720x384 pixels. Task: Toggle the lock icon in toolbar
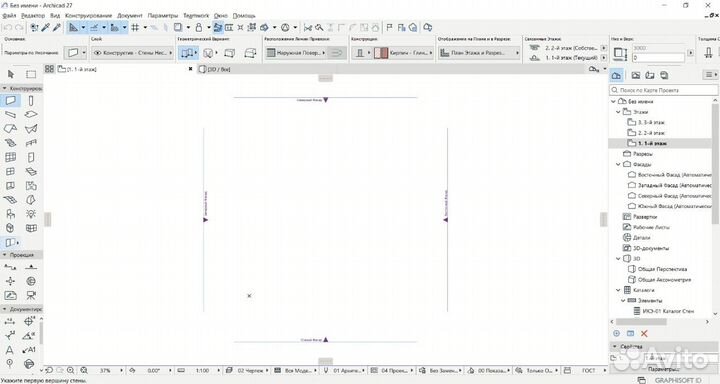point(199,28)
